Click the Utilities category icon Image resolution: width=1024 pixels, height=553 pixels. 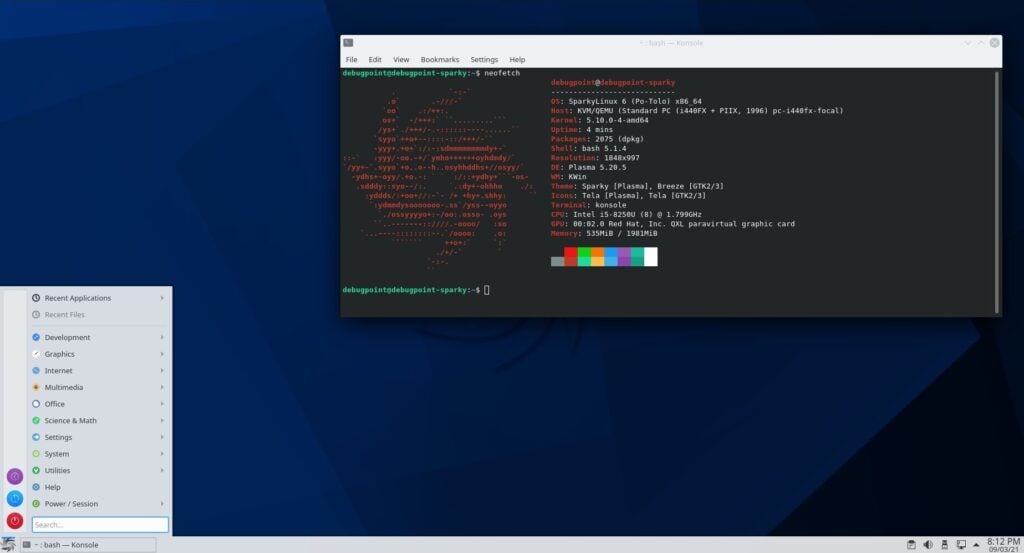[36, 471]
